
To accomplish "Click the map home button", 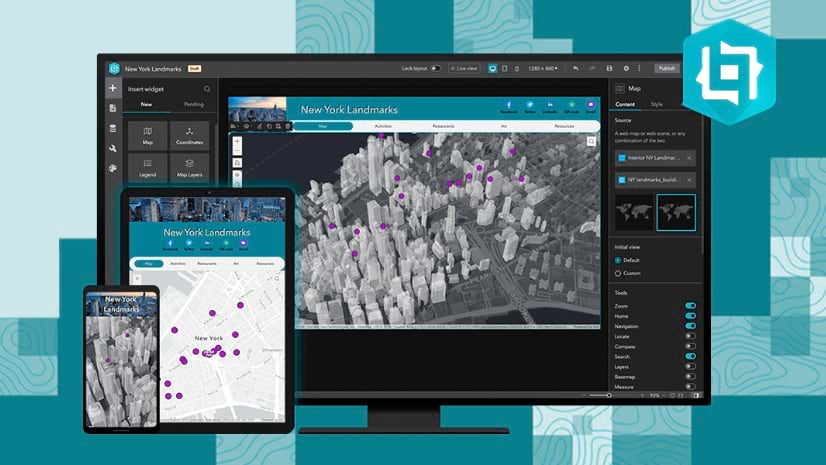I will [238, 163].
